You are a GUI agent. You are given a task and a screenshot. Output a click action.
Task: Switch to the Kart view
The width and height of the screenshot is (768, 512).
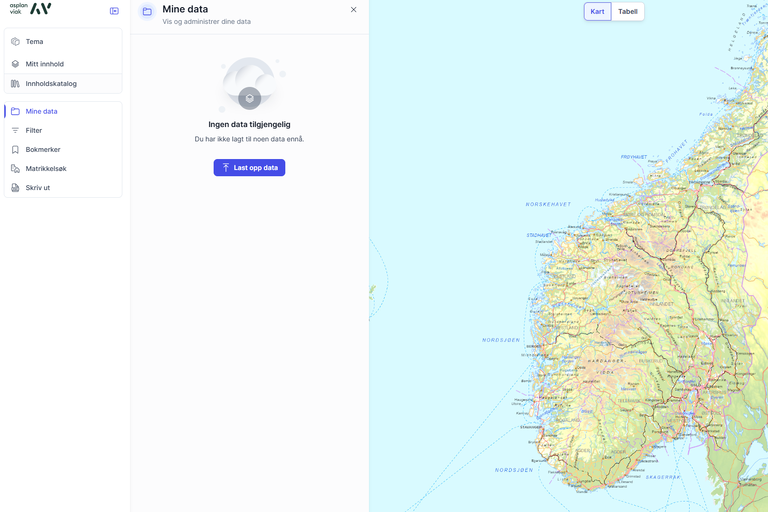[x=597, y=12]
